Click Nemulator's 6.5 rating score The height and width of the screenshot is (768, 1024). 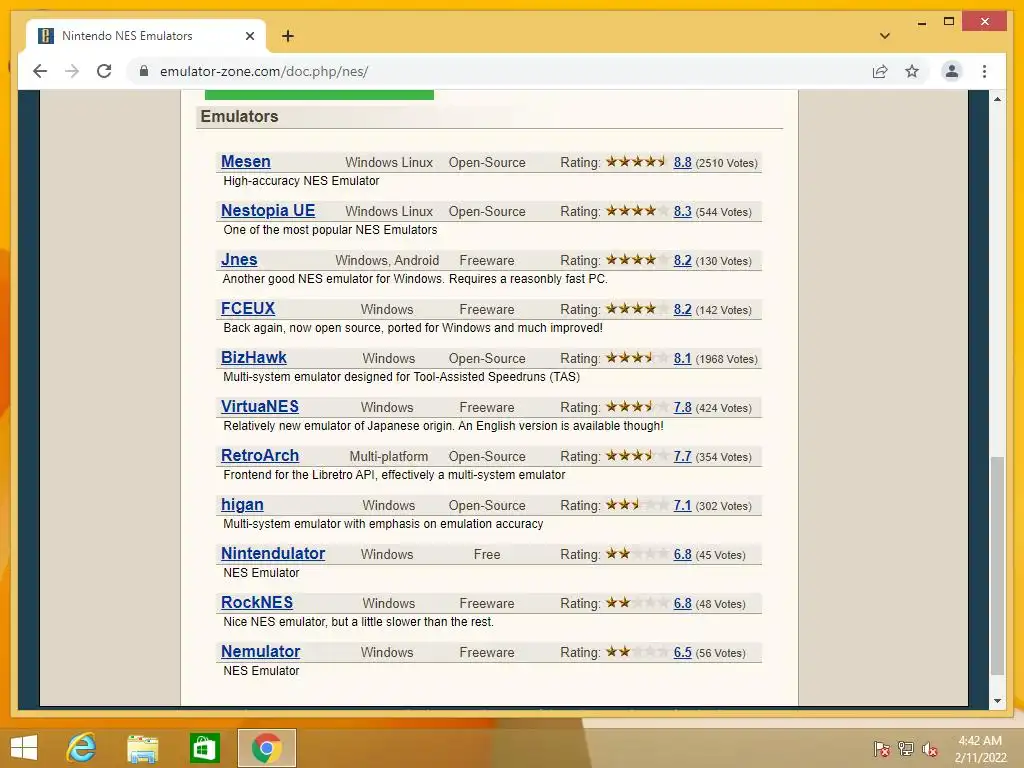pos(682,652)
